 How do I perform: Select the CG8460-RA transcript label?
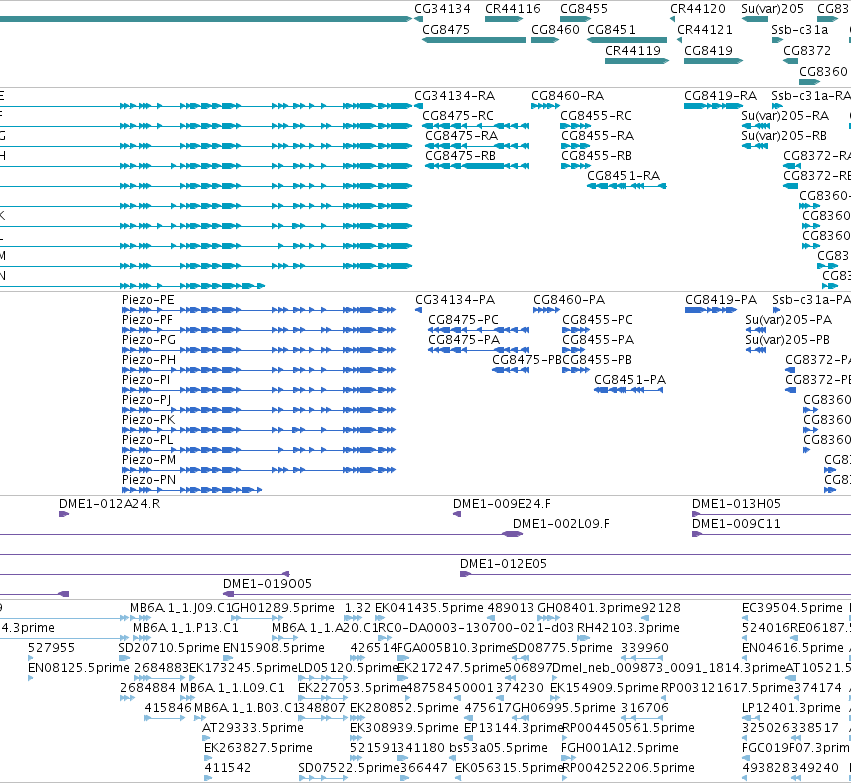coord(567,96)
